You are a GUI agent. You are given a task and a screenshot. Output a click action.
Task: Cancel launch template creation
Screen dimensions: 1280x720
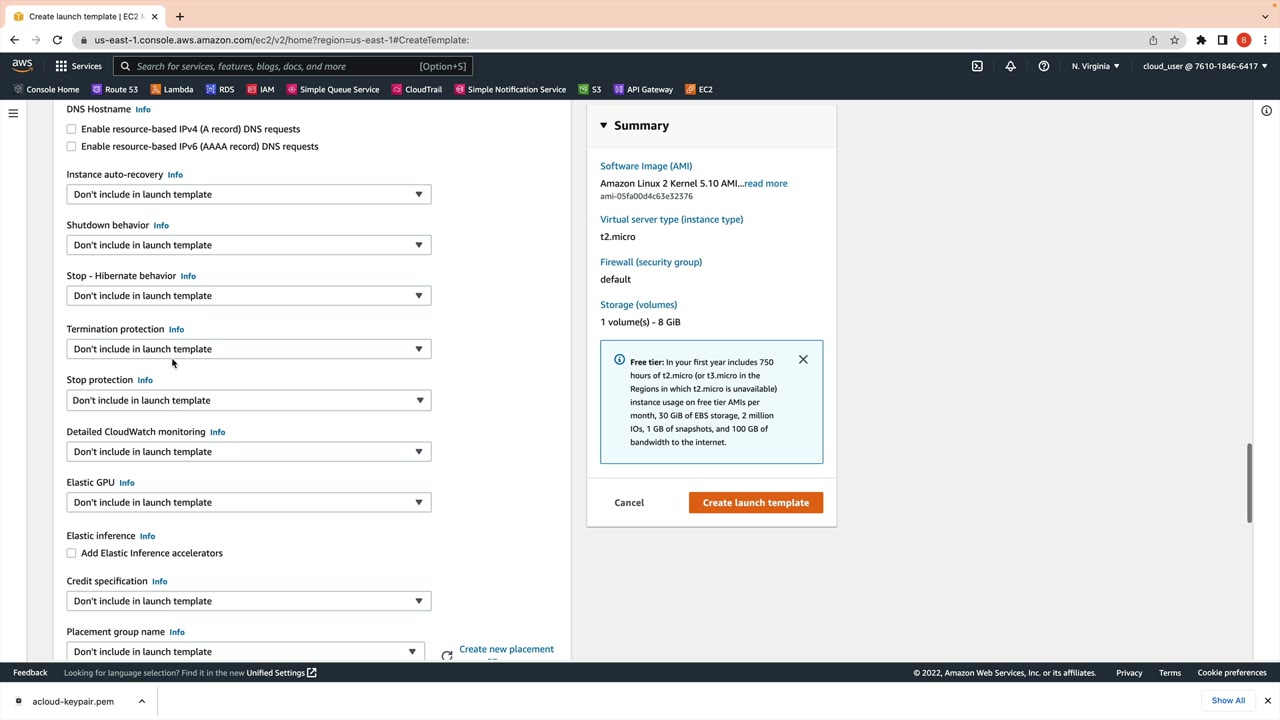[x=629, y=503]
